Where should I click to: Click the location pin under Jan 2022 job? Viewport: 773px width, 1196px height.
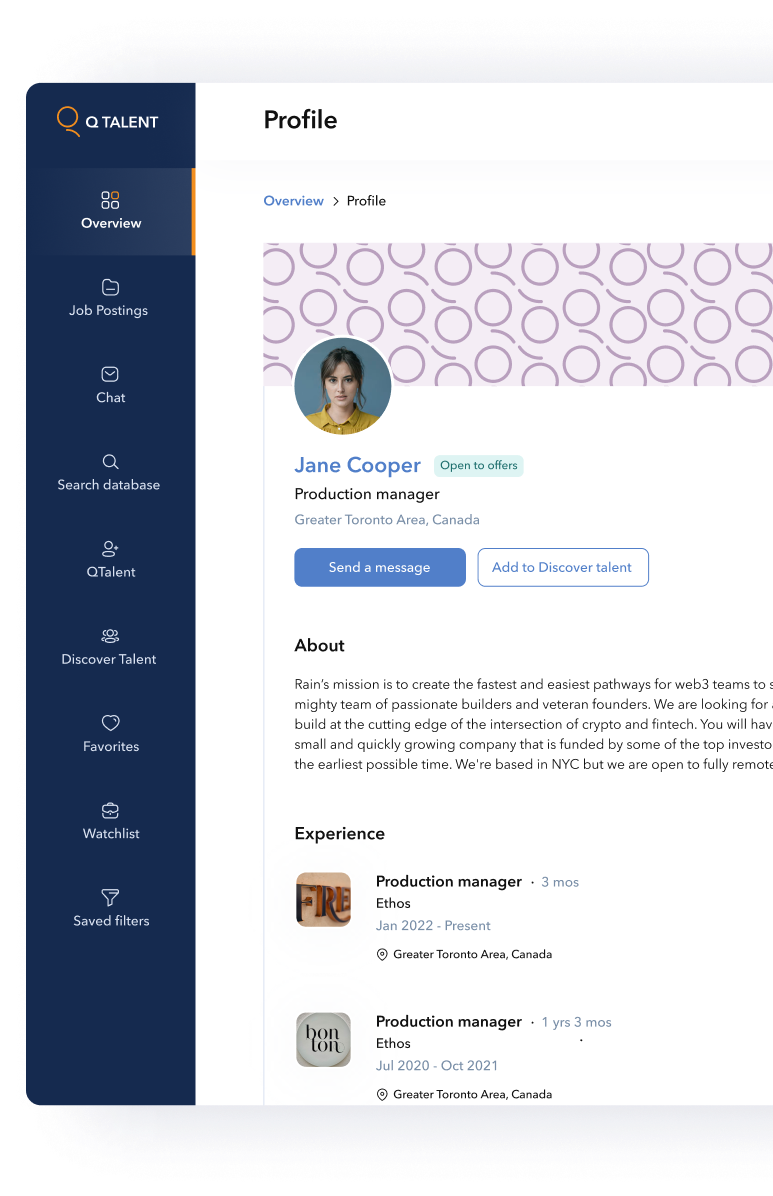[x=382, y=955]
